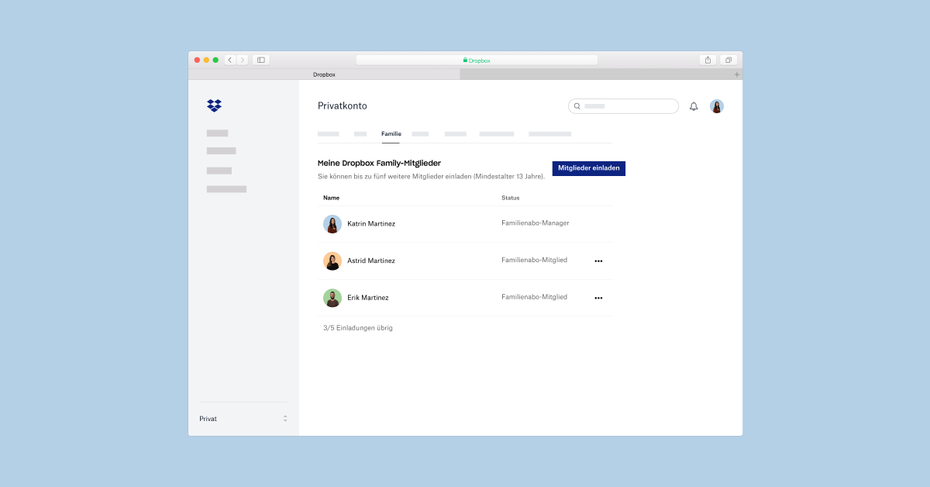Click the browser share icon

coord(708,60)
